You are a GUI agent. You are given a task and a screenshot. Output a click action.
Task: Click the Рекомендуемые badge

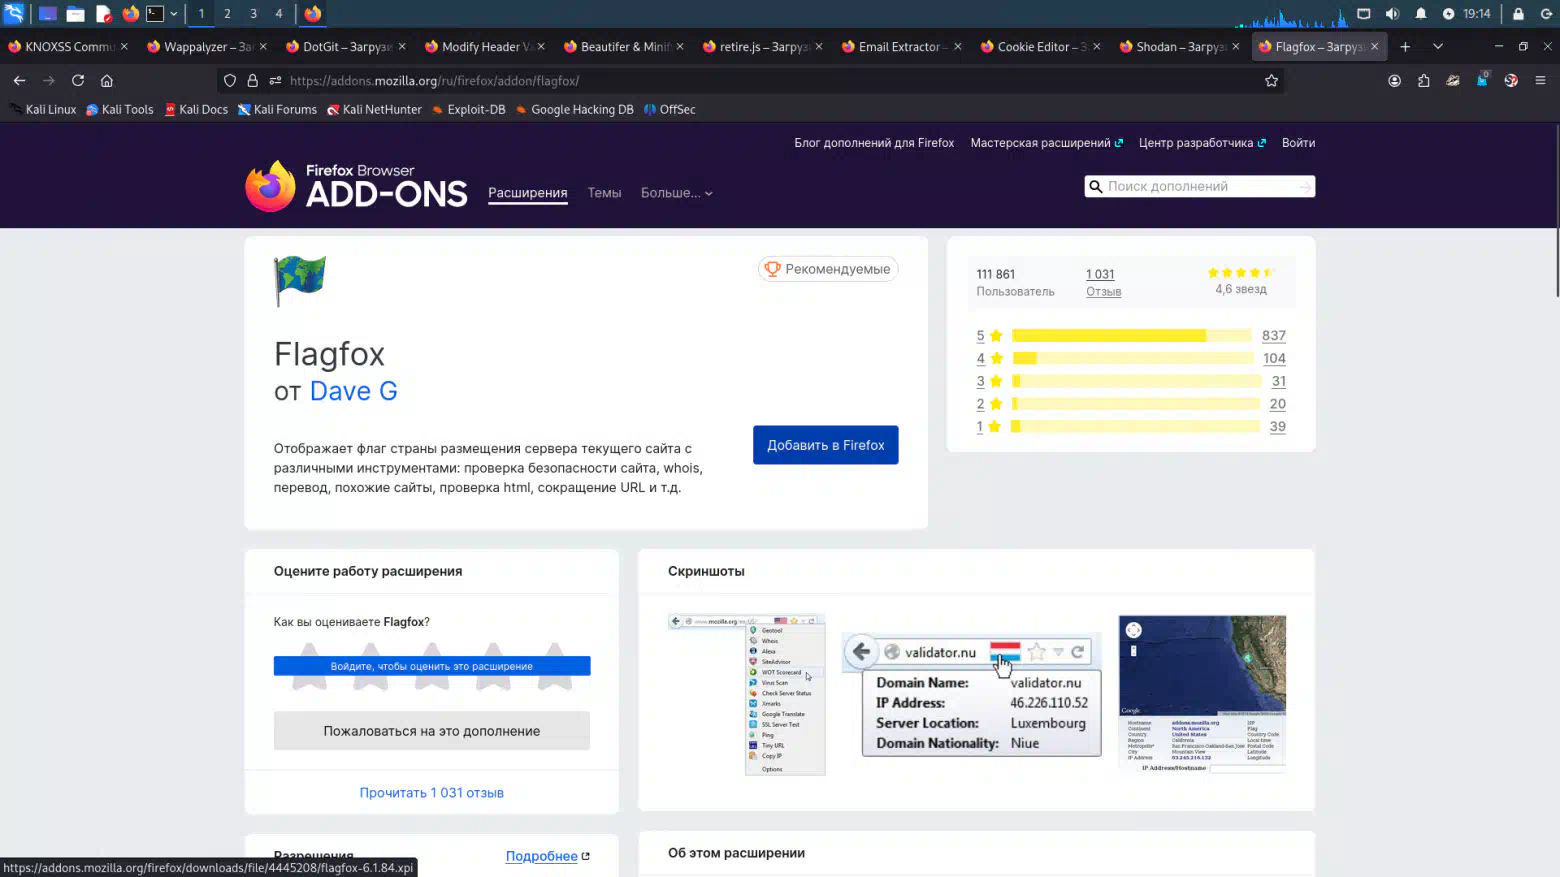click(x=828, y=269)
